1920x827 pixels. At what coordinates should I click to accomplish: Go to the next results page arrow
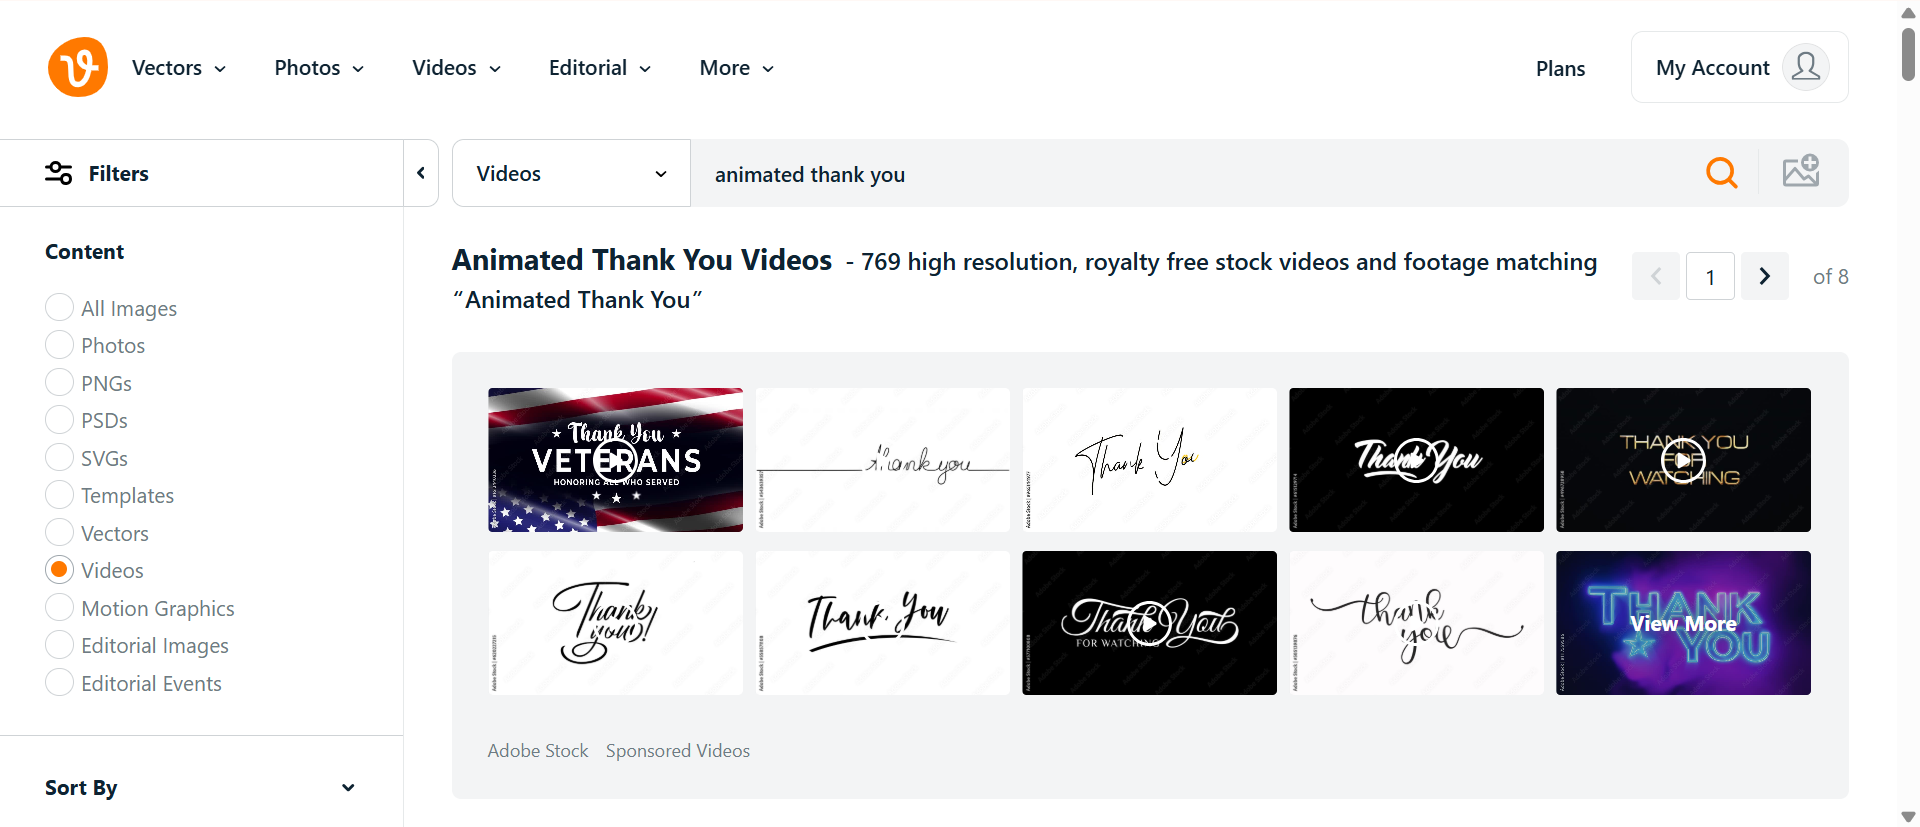[1765, 276]
